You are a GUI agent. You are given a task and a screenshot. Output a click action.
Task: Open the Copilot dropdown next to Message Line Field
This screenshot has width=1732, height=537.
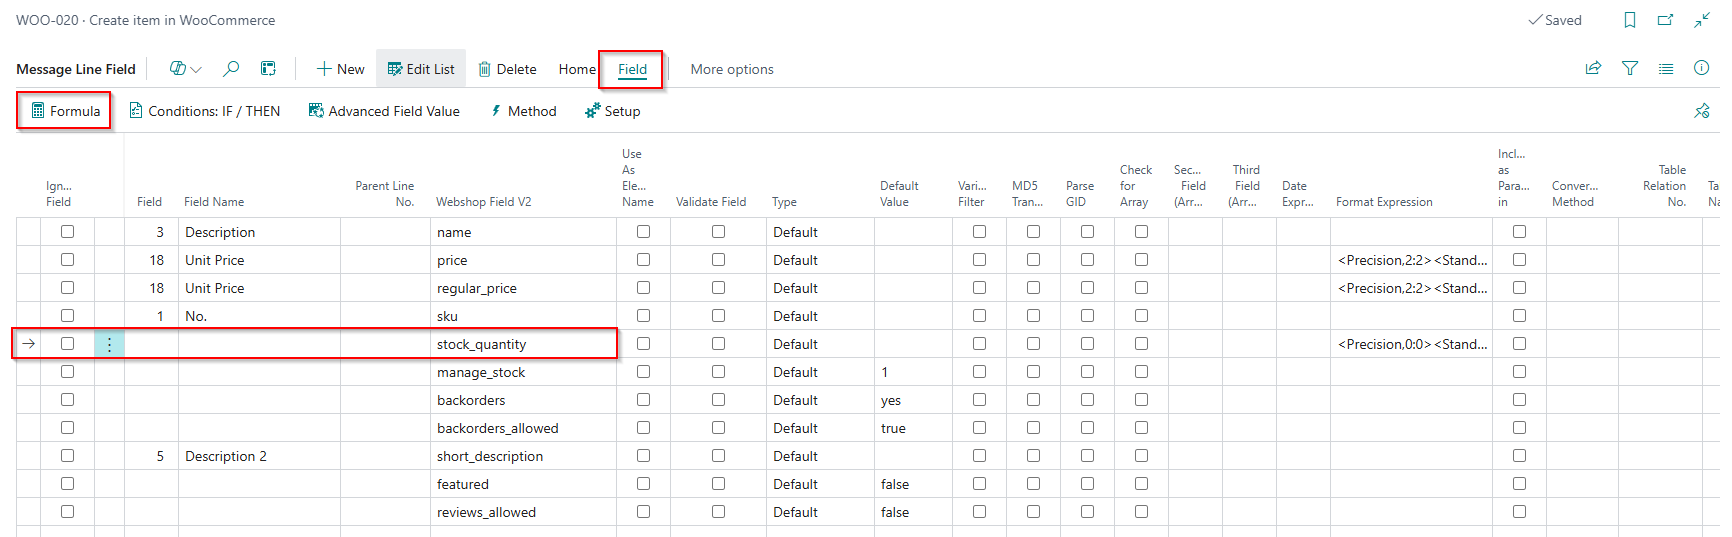click(x=186, y=68)
